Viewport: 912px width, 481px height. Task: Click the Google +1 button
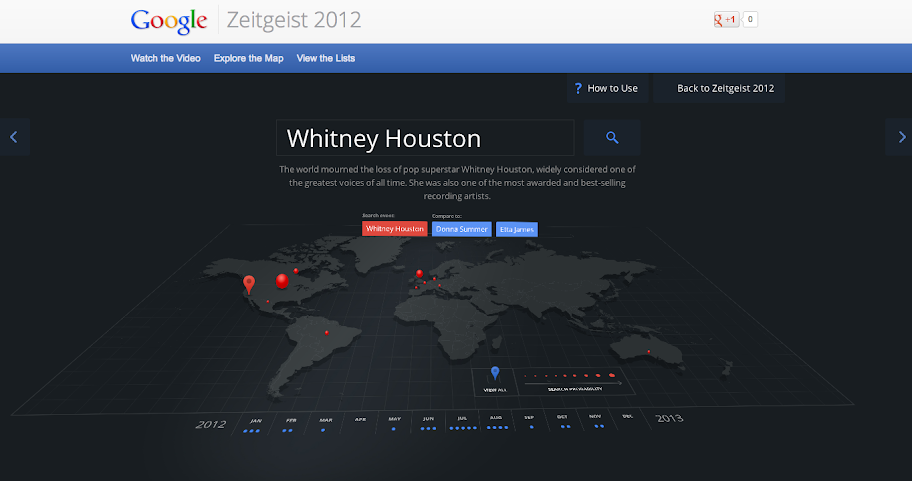tap(726, 19)
